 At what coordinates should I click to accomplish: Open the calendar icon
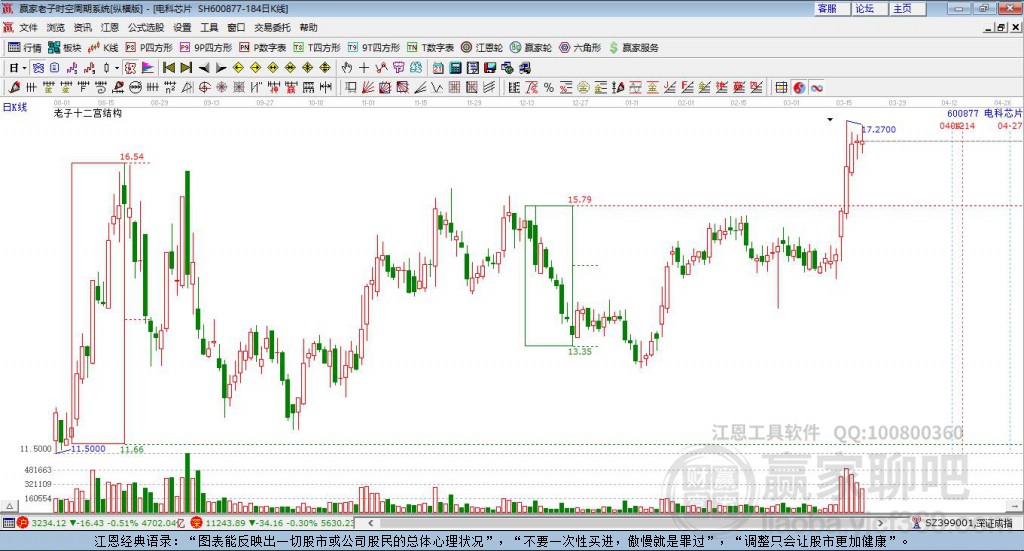(x=438, y=68)
